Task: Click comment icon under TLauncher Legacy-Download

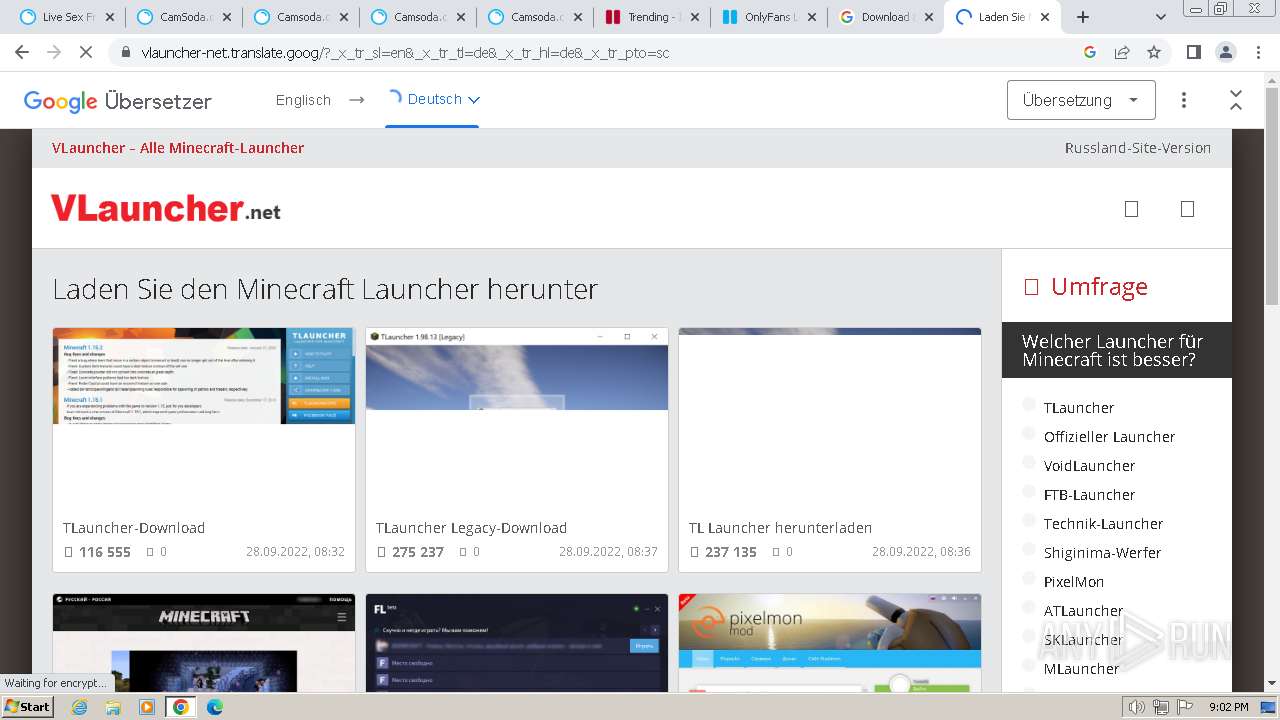Action: pyautogui.click(x=463, y=552)
